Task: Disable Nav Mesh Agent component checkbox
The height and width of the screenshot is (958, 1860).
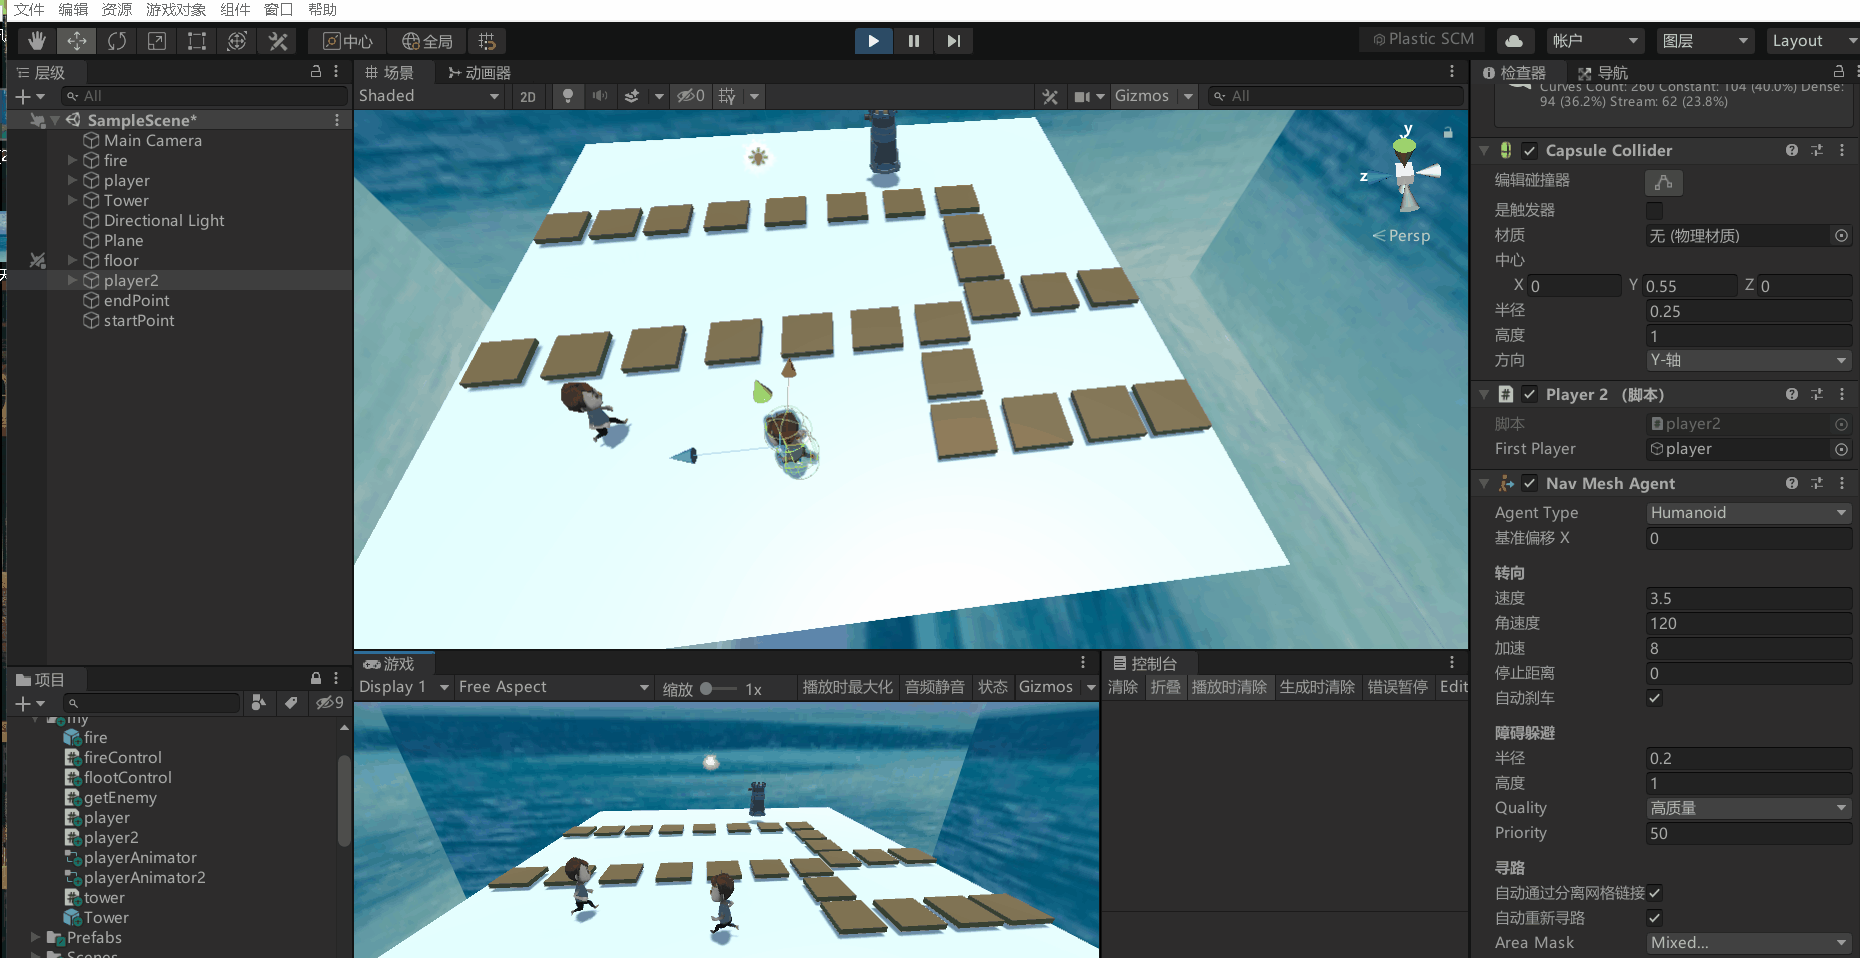Action: [x=1530, y=483]
